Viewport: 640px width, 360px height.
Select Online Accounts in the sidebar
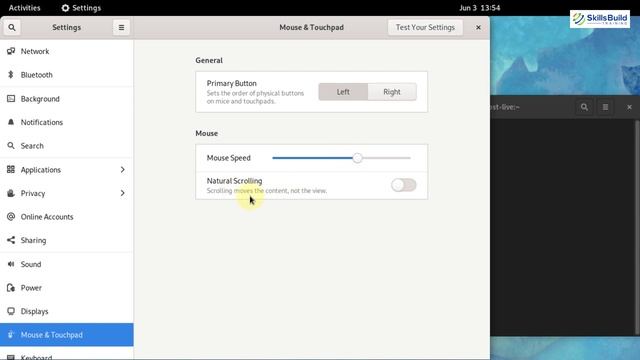coord(67,217)
